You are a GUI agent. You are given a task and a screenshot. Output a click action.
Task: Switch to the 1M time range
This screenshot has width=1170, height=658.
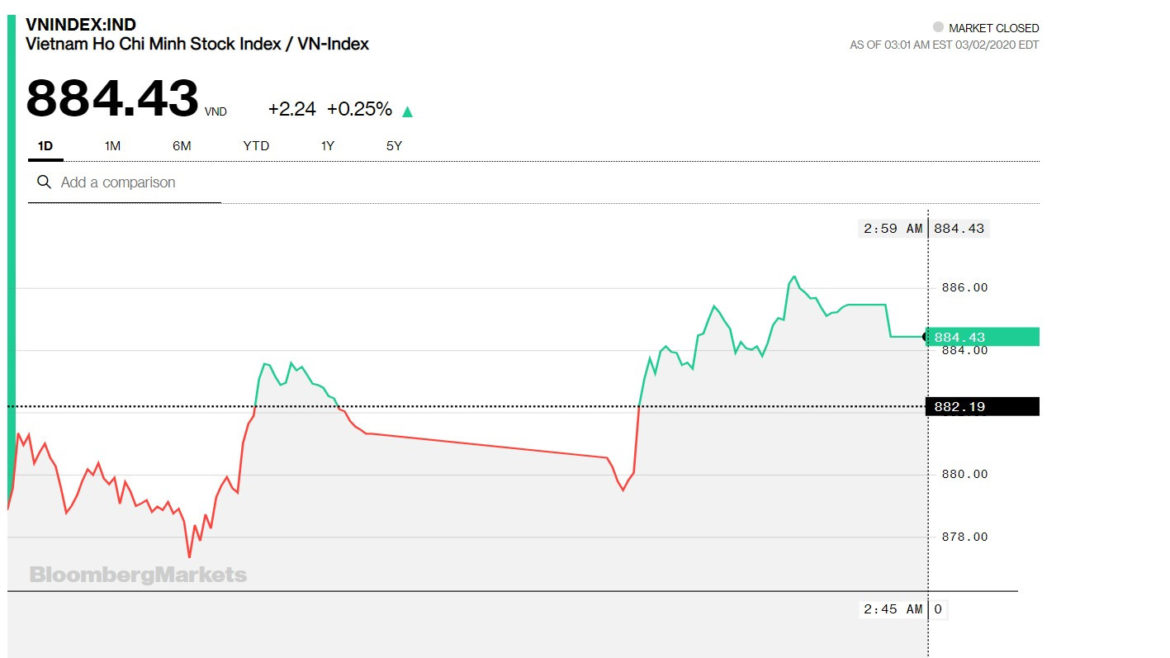tap(112, 146)
